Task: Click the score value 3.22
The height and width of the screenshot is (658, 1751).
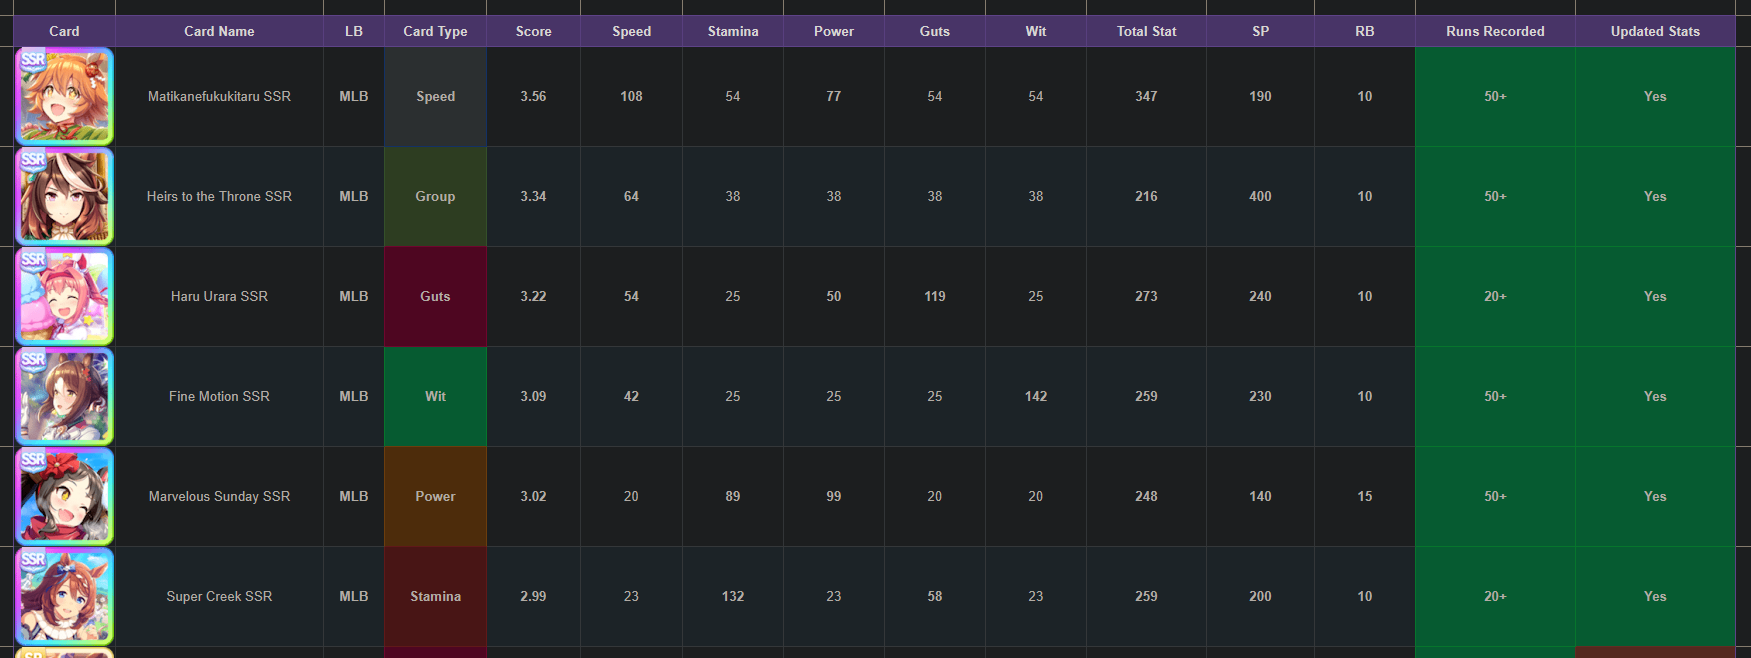Action: click(x=533, y=297)
